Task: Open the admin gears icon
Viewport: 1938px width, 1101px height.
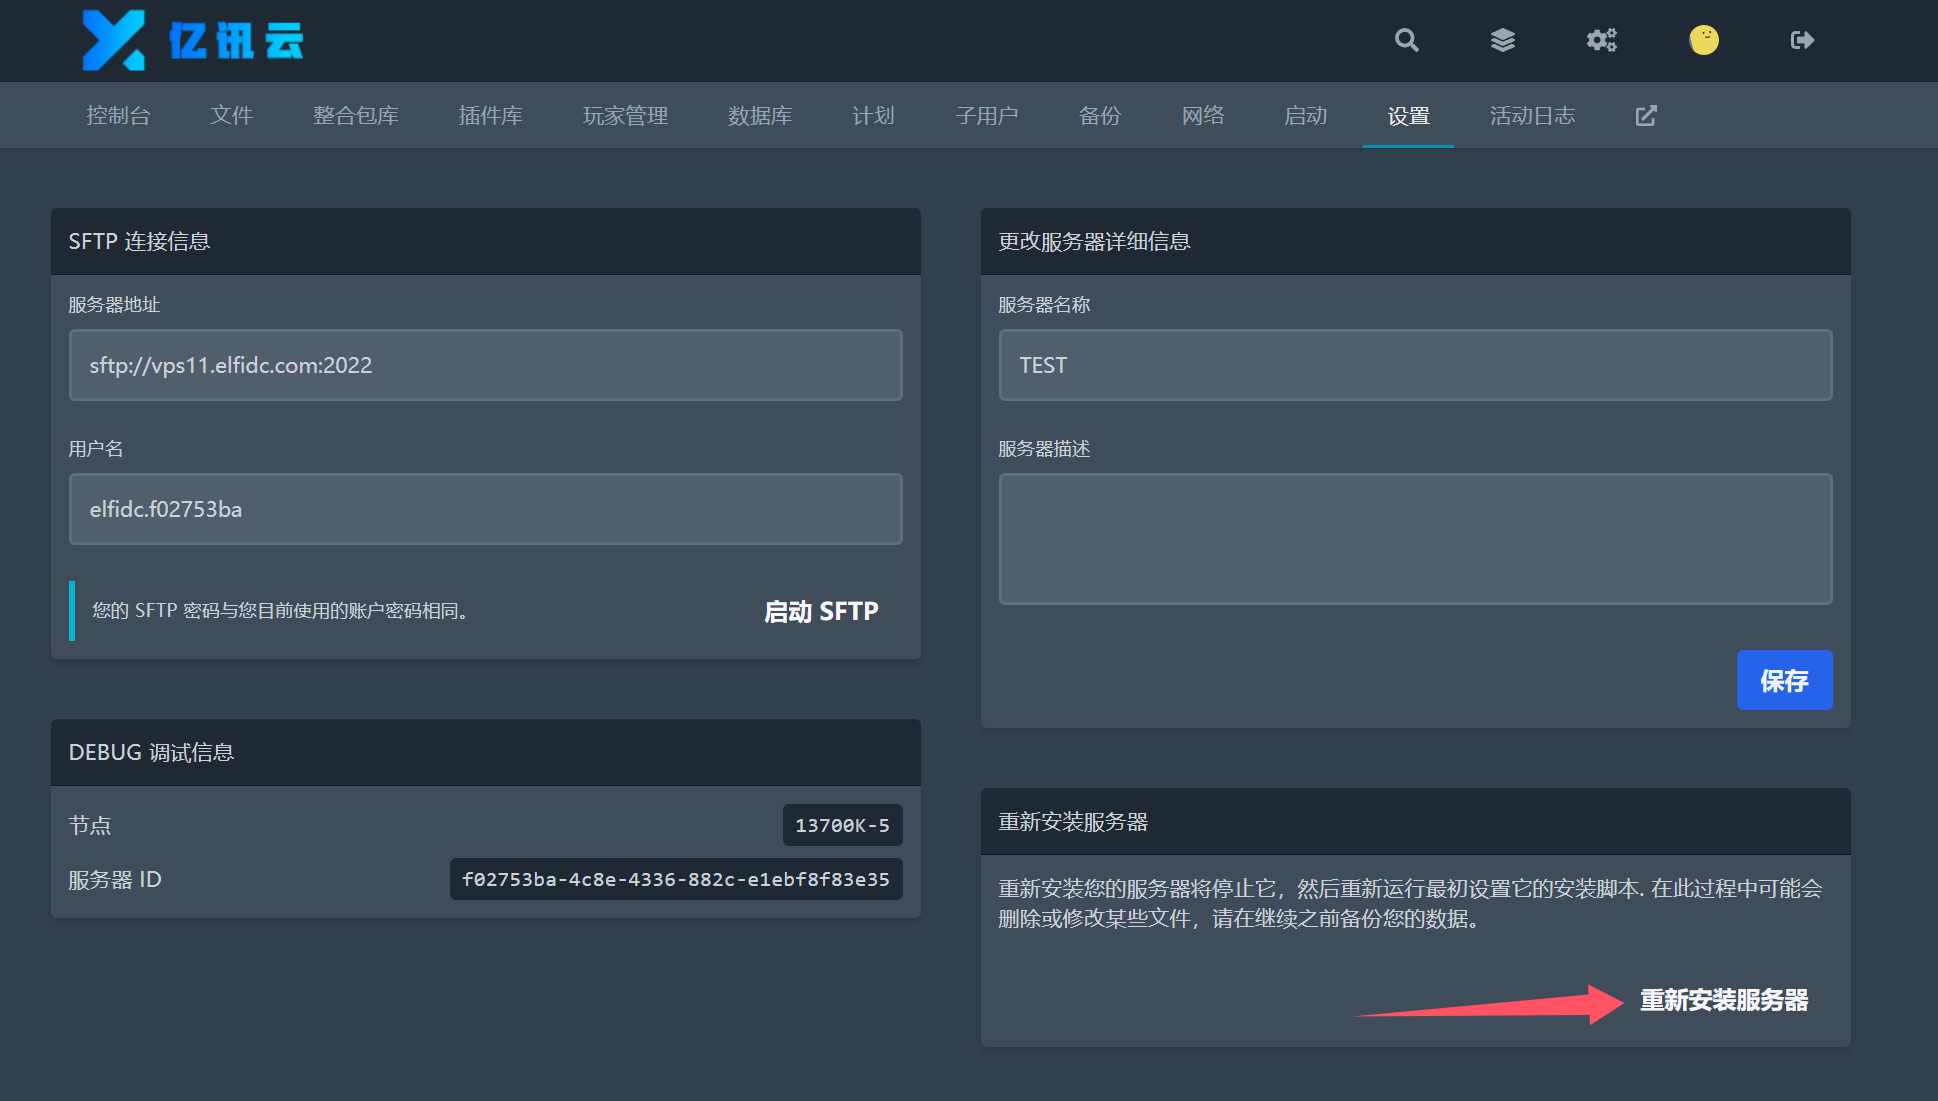Action: pyautogui.click(x=1601, y=40)
